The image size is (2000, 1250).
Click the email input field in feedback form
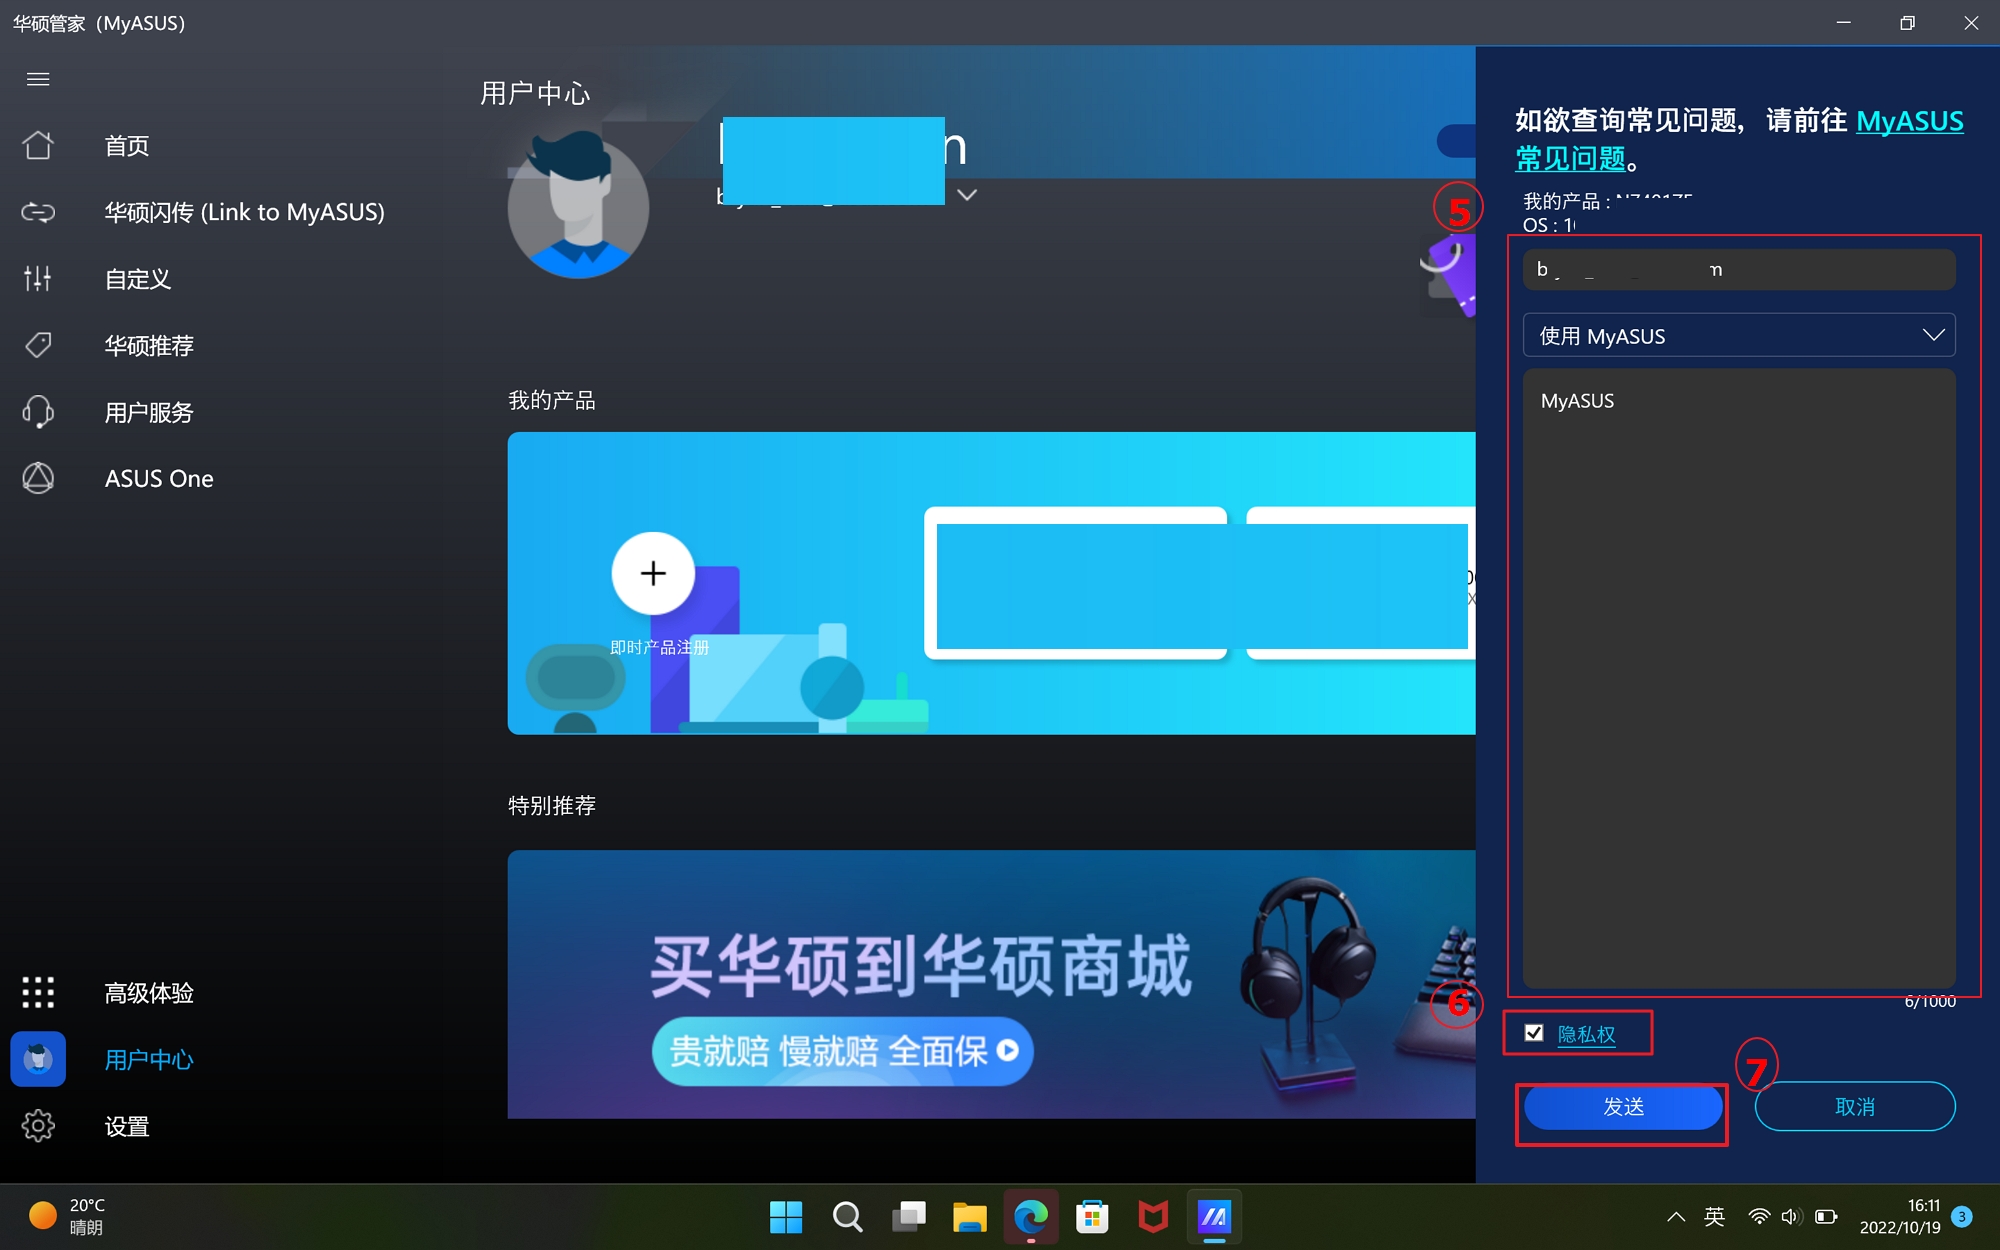[1738, 270]
